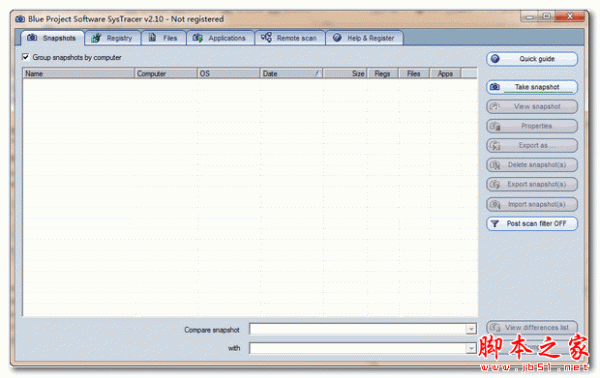This screenshot has width=600, height=378.
Task: Open the Applications tab
Action: tap(220, 38)
